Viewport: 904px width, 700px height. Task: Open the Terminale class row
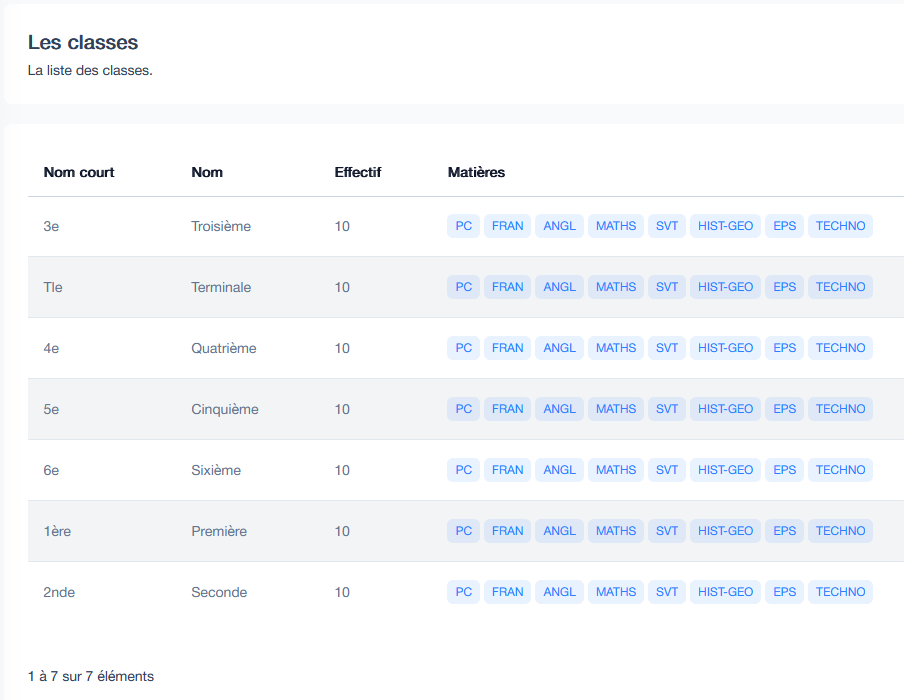(220, 287)
